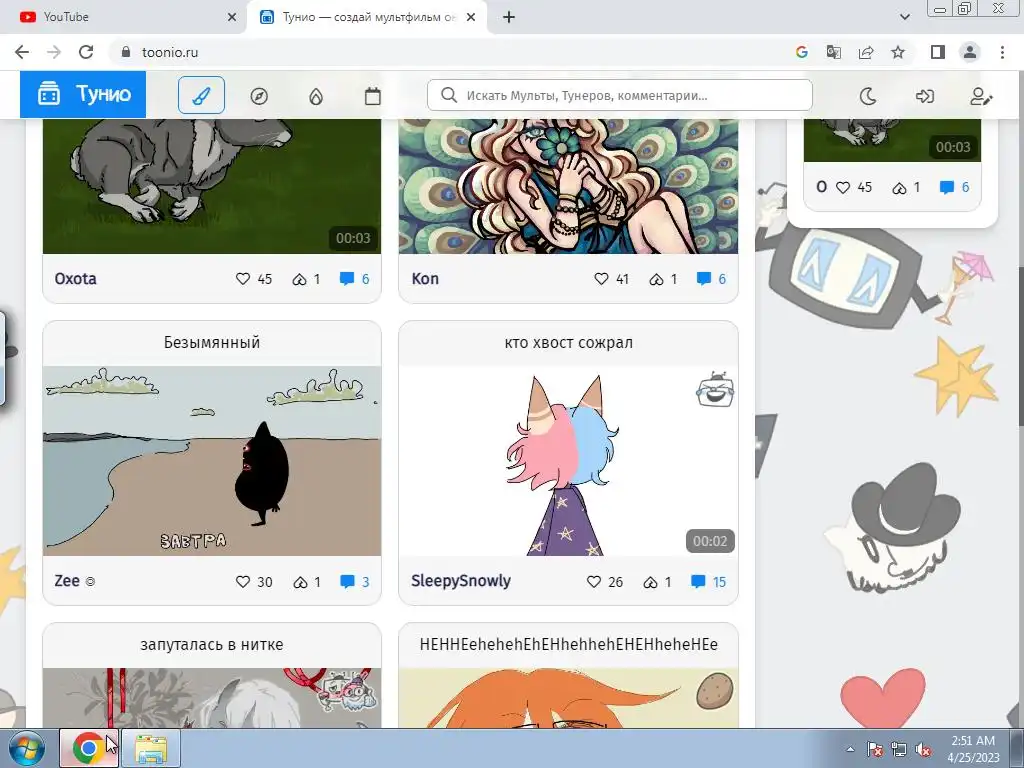Like the side panel cartoon heart

[x=843, y=187]
